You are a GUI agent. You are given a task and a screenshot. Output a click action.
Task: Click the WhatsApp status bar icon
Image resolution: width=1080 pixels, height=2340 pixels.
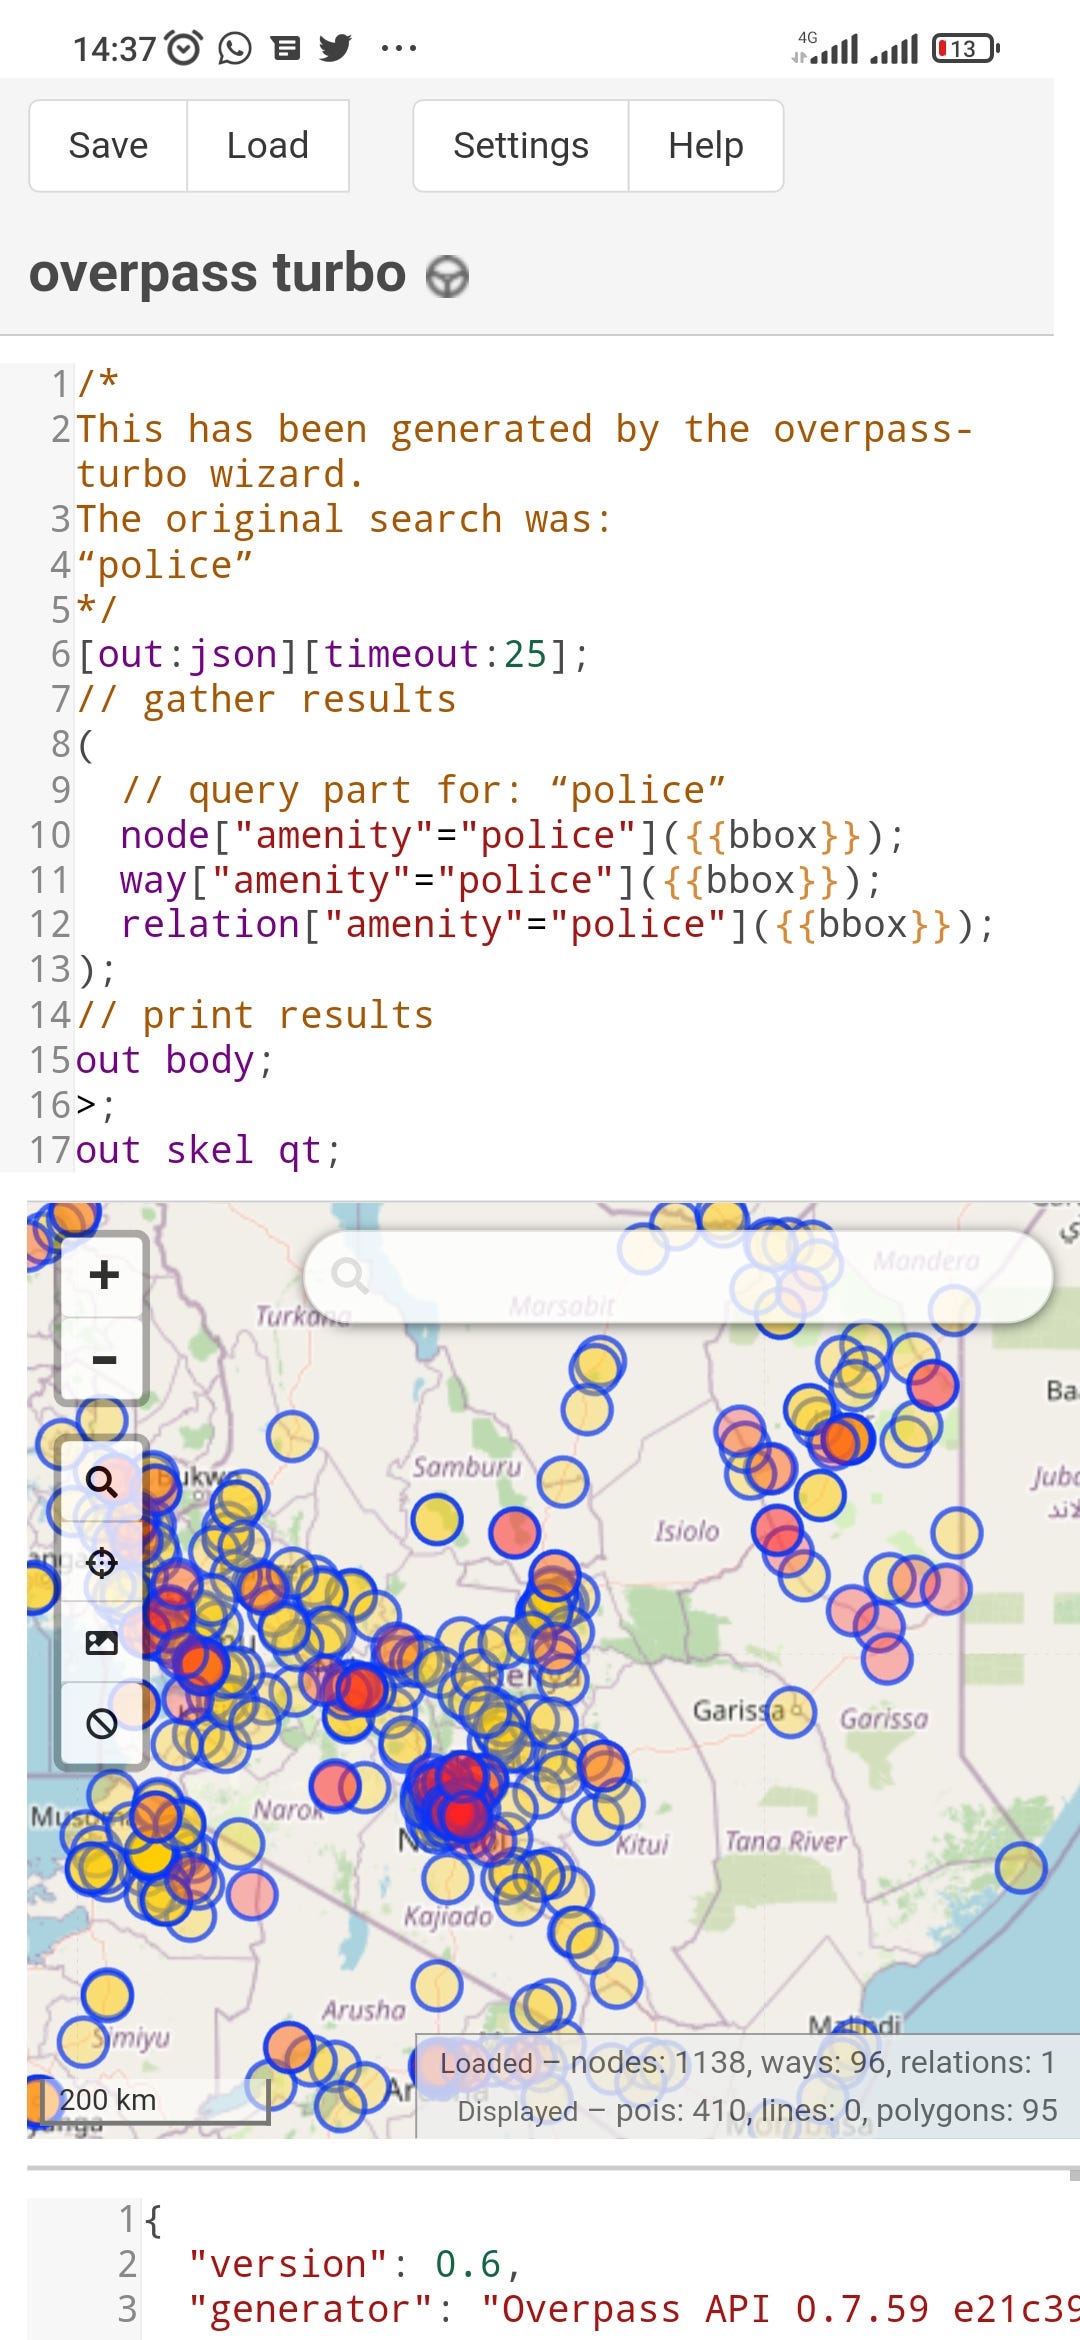(x=235, y=48)
